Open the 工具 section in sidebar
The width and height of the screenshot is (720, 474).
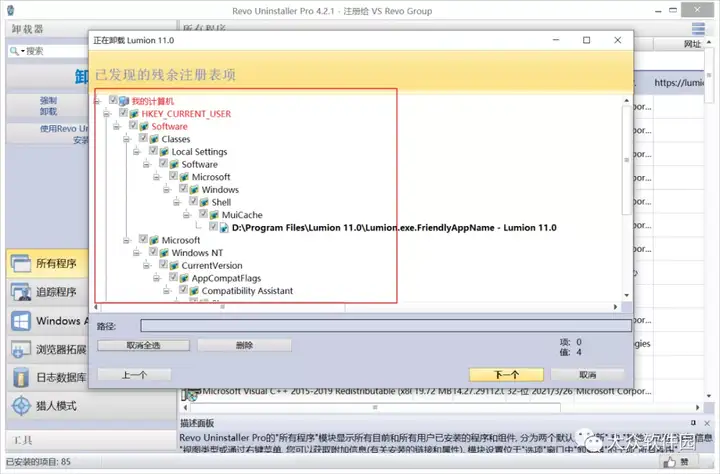91,440
